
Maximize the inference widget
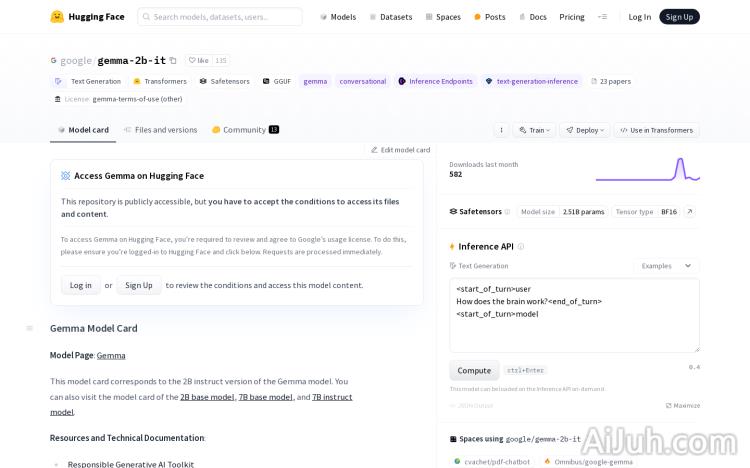[683, 405]
